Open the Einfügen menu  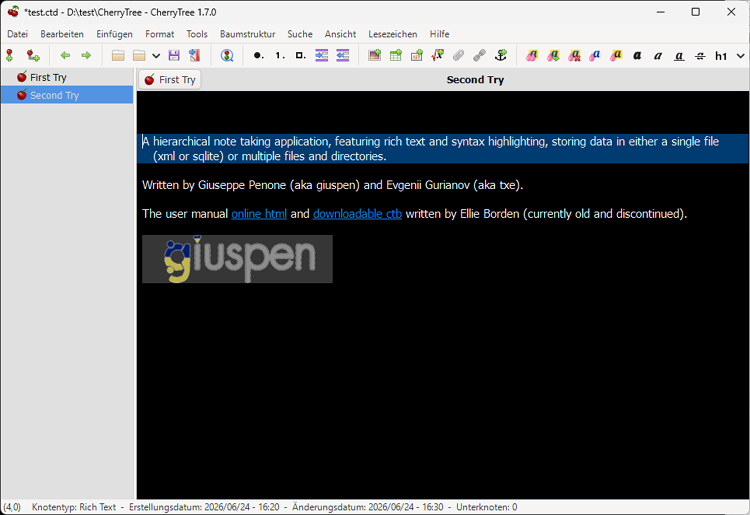[114, 34]
